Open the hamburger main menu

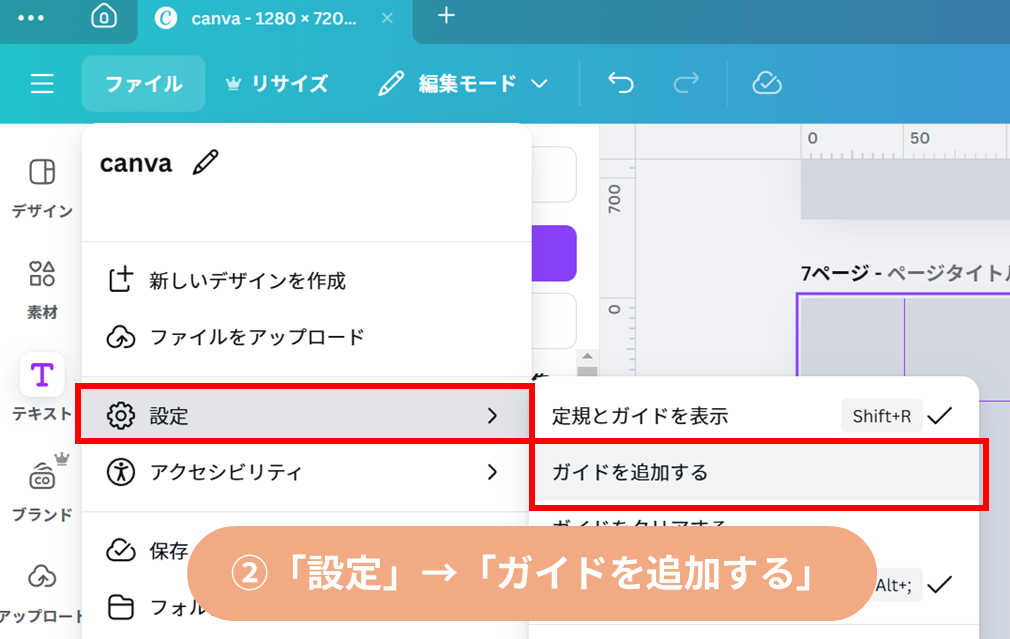42,84
